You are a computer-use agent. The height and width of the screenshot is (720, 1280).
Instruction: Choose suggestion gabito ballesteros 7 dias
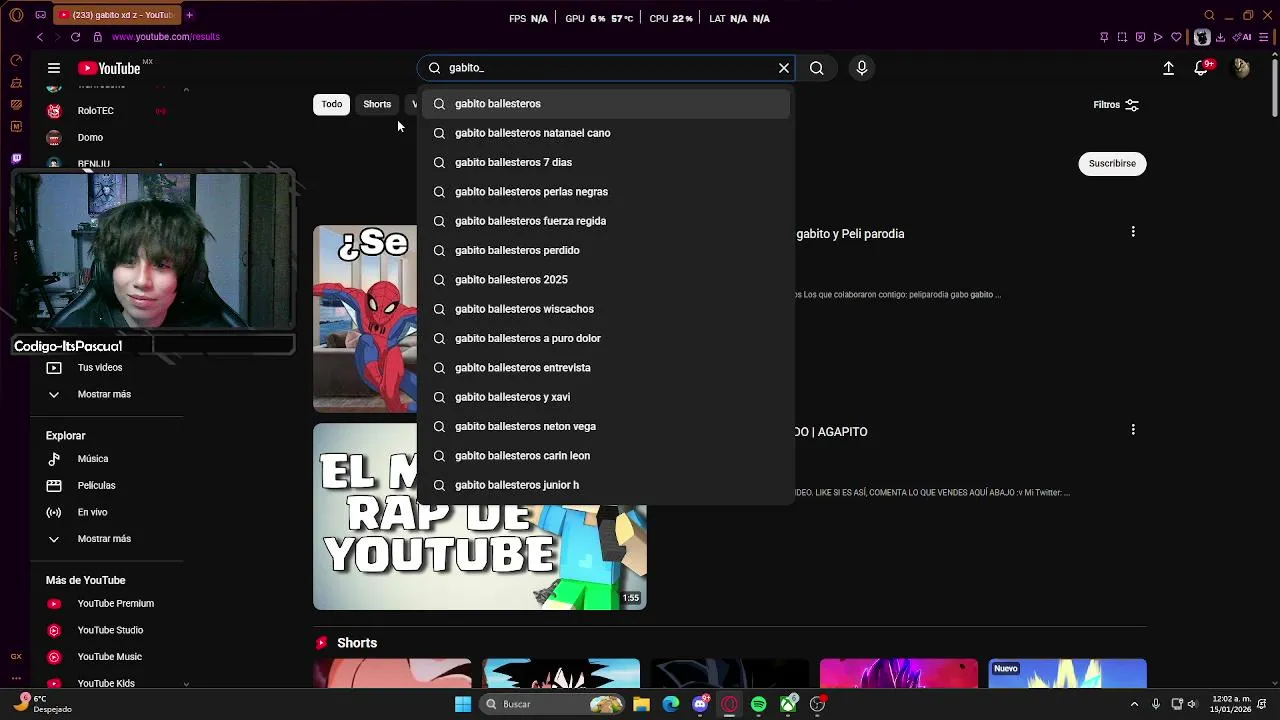coord(606,162)
